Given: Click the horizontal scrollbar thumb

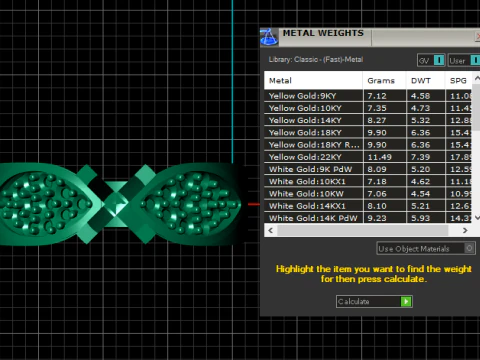Looking at the screenshot, I should 363,230.
